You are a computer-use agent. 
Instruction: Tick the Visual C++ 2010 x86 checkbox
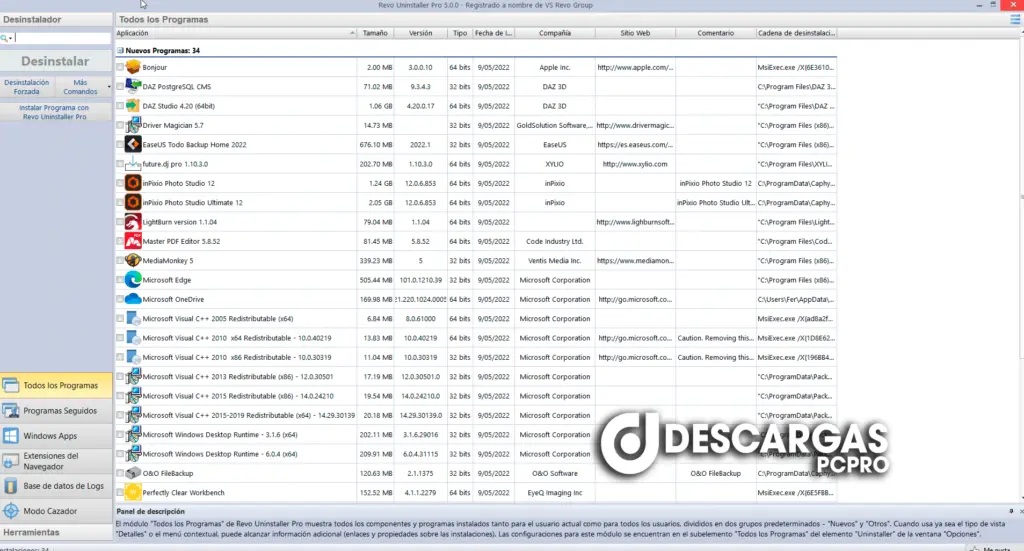[120, 357]
